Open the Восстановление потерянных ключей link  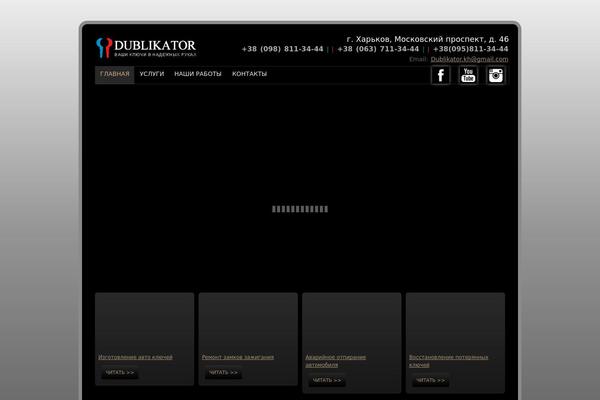click(x=448, y=361)
